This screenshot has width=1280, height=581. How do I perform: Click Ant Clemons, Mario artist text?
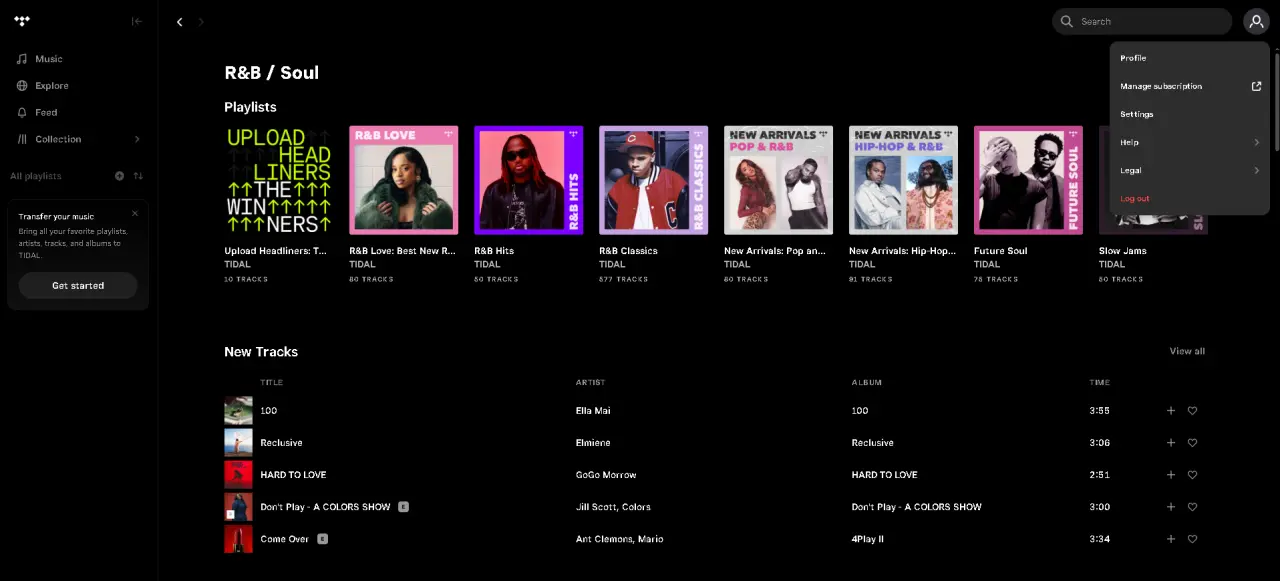pyautogui.click(x=619, y=539)
